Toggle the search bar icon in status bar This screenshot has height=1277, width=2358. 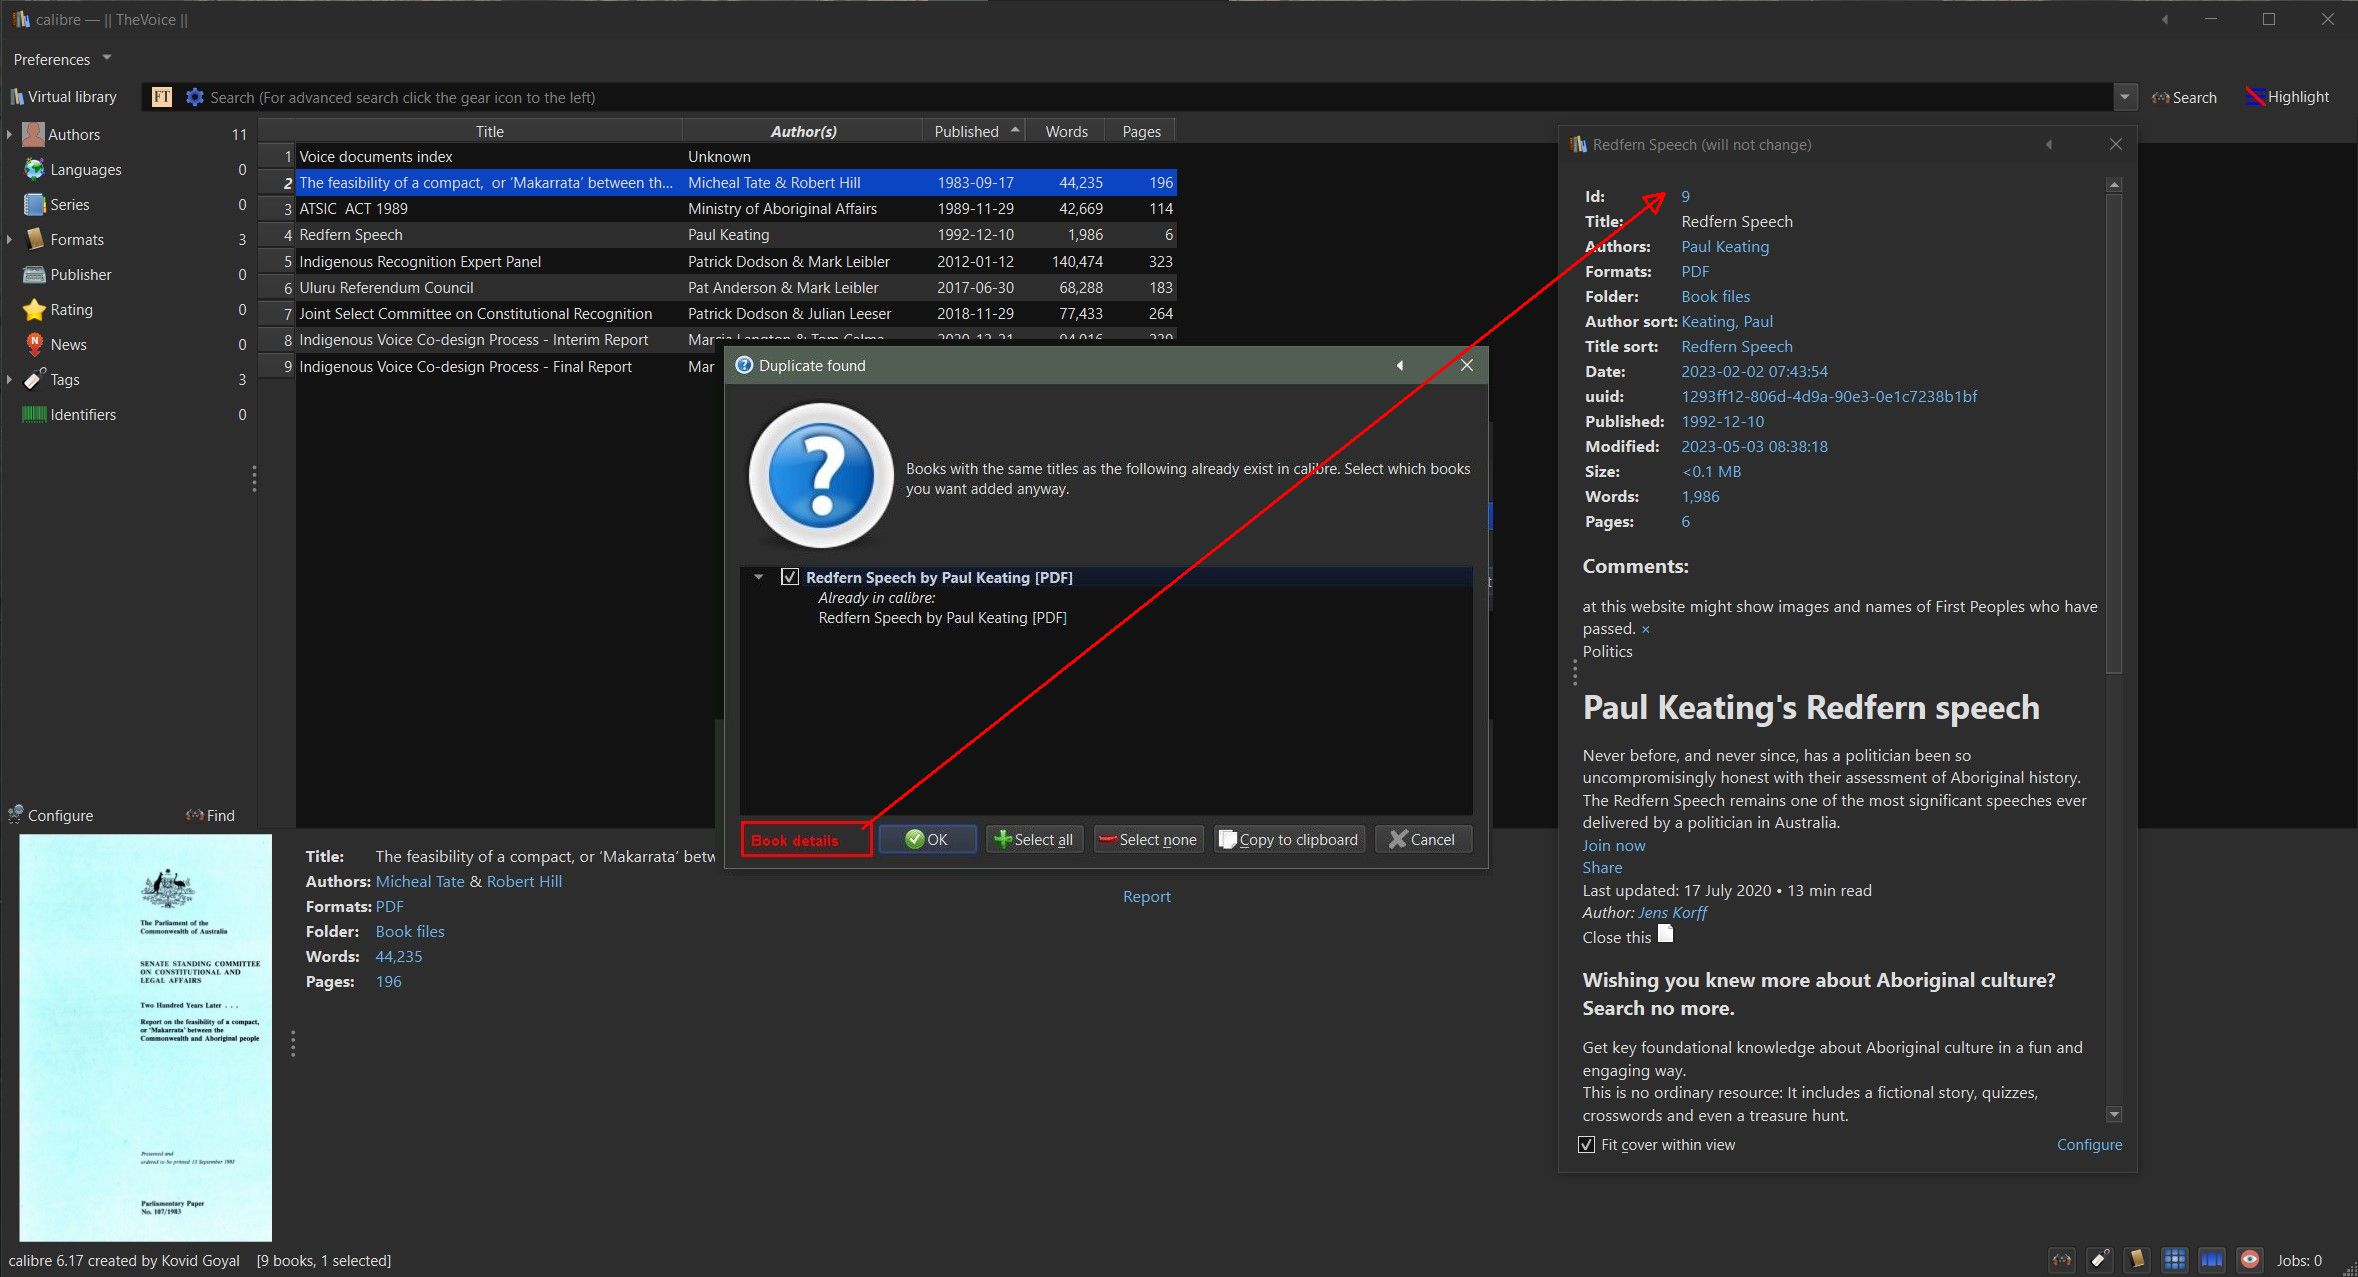point(2062,1260)
